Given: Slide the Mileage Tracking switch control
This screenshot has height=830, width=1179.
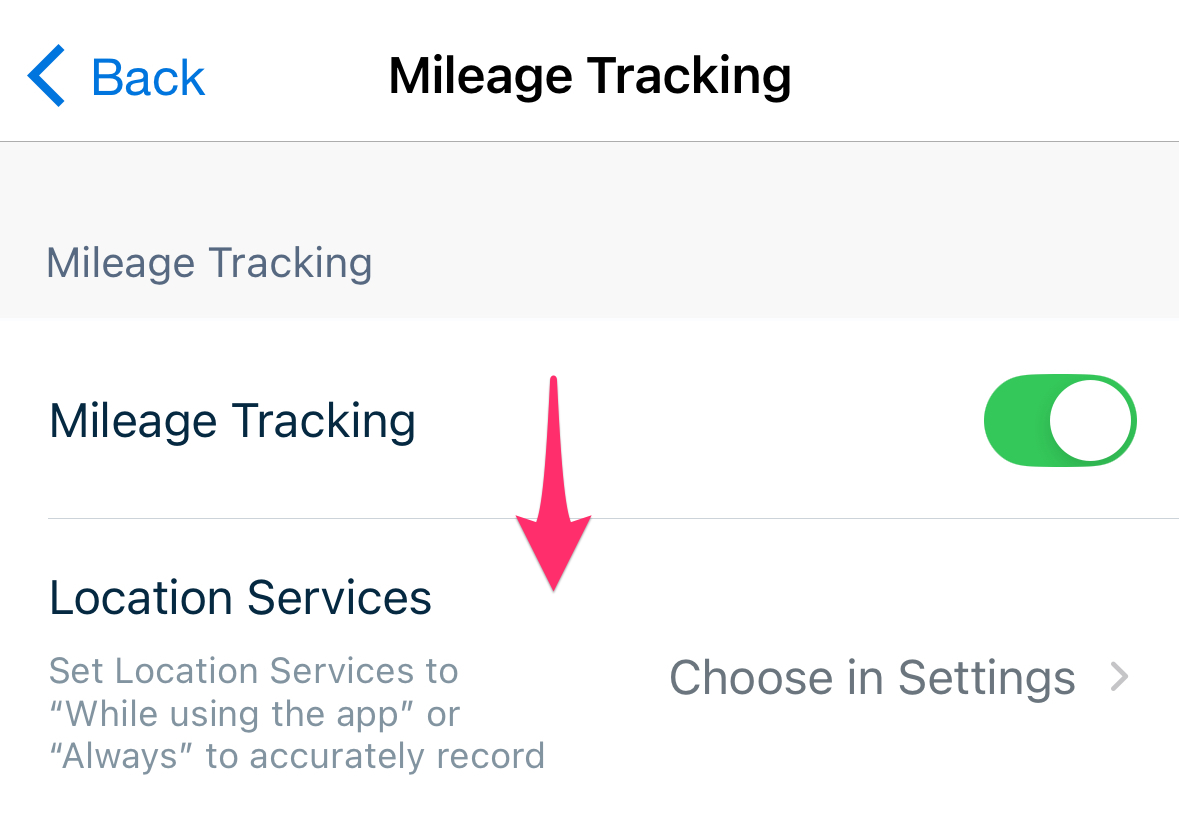Looking at the screenshot, I should [x=1060, y=420].
